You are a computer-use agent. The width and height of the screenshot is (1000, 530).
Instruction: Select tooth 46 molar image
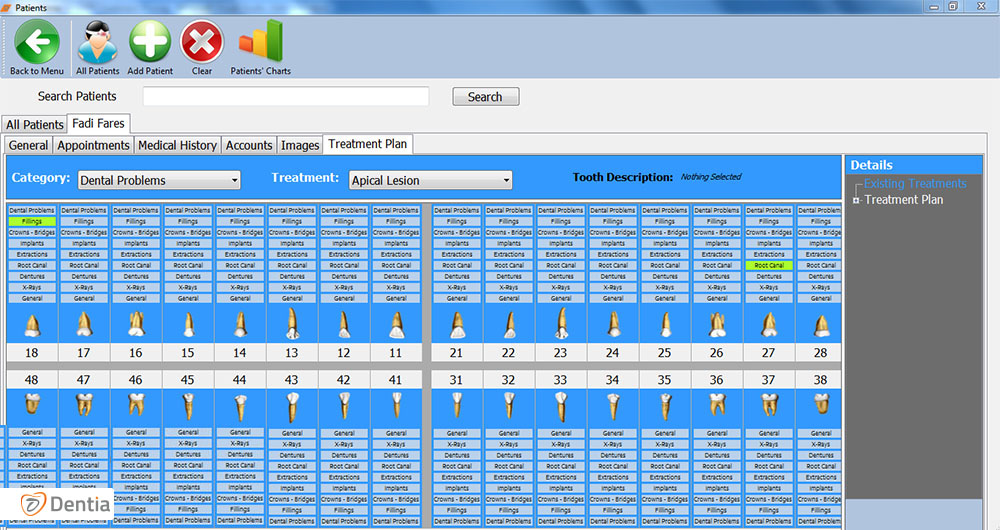(x=136, y=404)
